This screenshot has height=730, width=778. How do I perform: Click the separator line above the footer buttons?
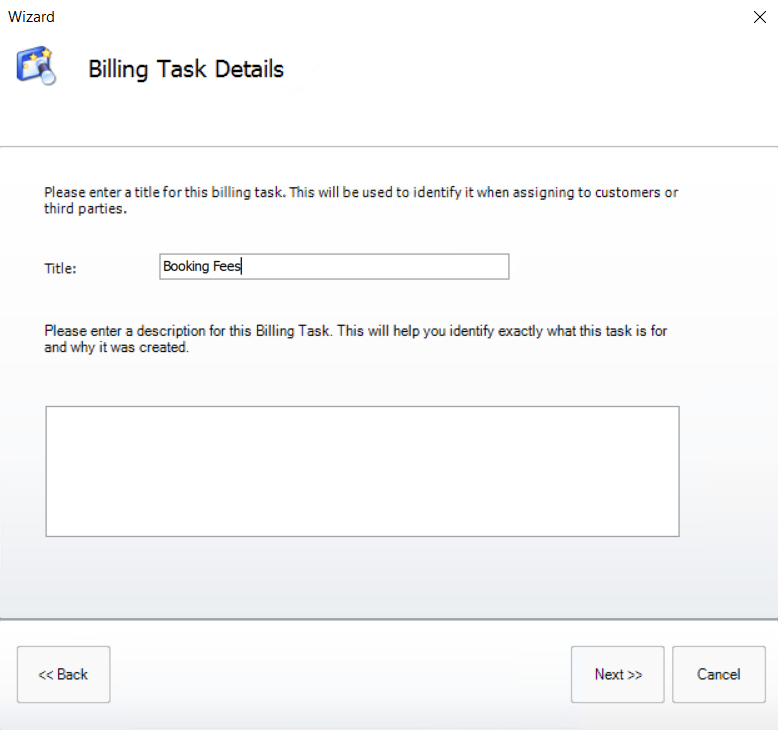[389, 619]
